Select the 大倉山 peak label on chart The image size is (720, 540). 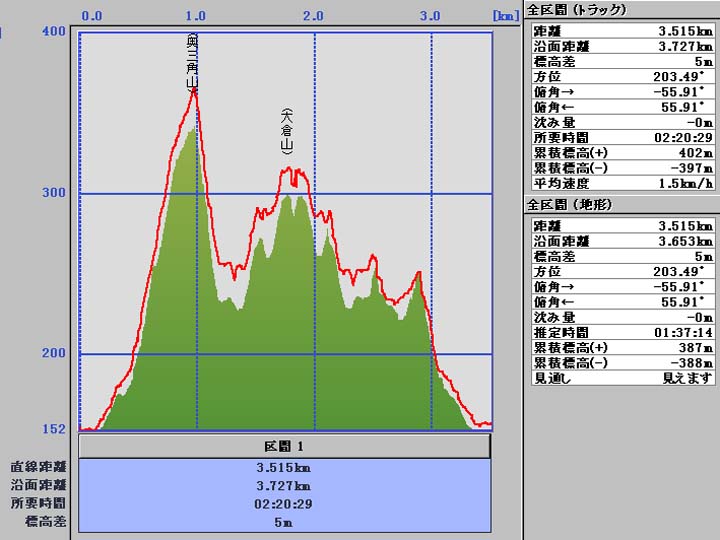tap(286, 130)
